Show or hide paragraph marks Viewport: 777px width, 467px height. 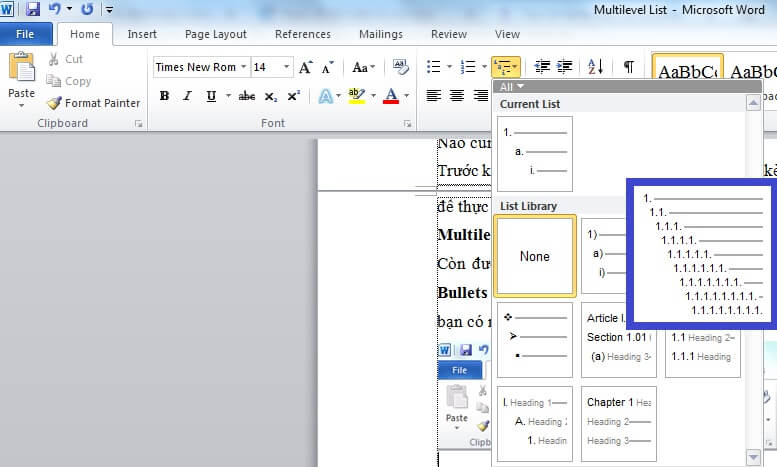[628, 66]
